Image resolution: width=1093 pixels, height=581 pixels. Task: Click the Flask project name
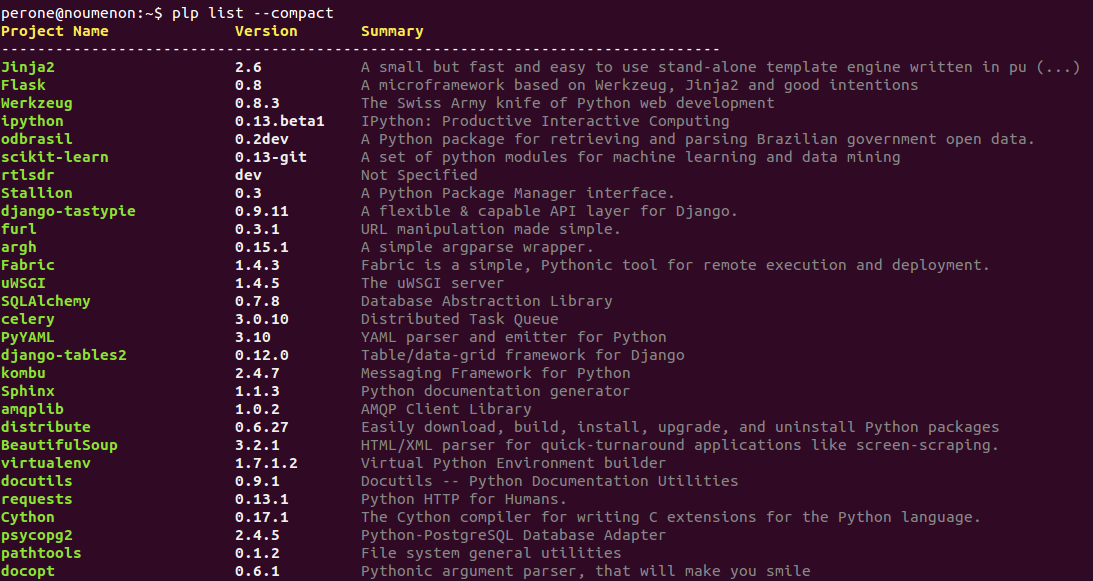(x=23, y=85)
